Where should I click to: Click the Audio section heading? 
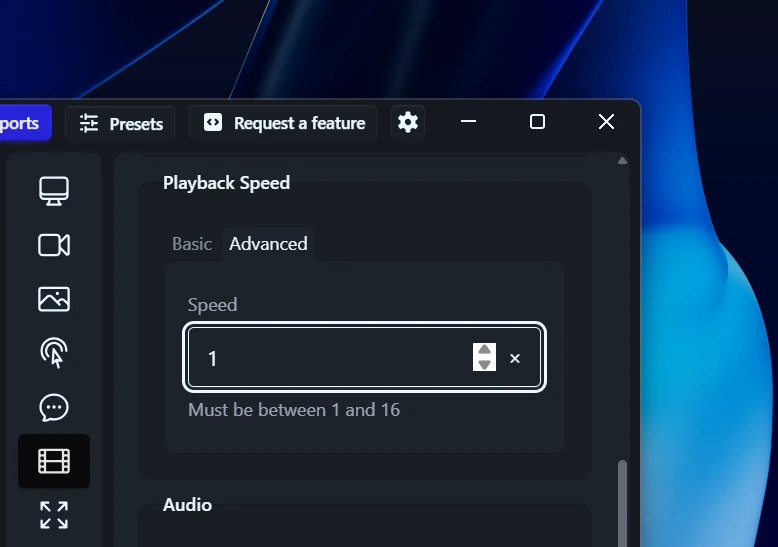click(187, 505)
